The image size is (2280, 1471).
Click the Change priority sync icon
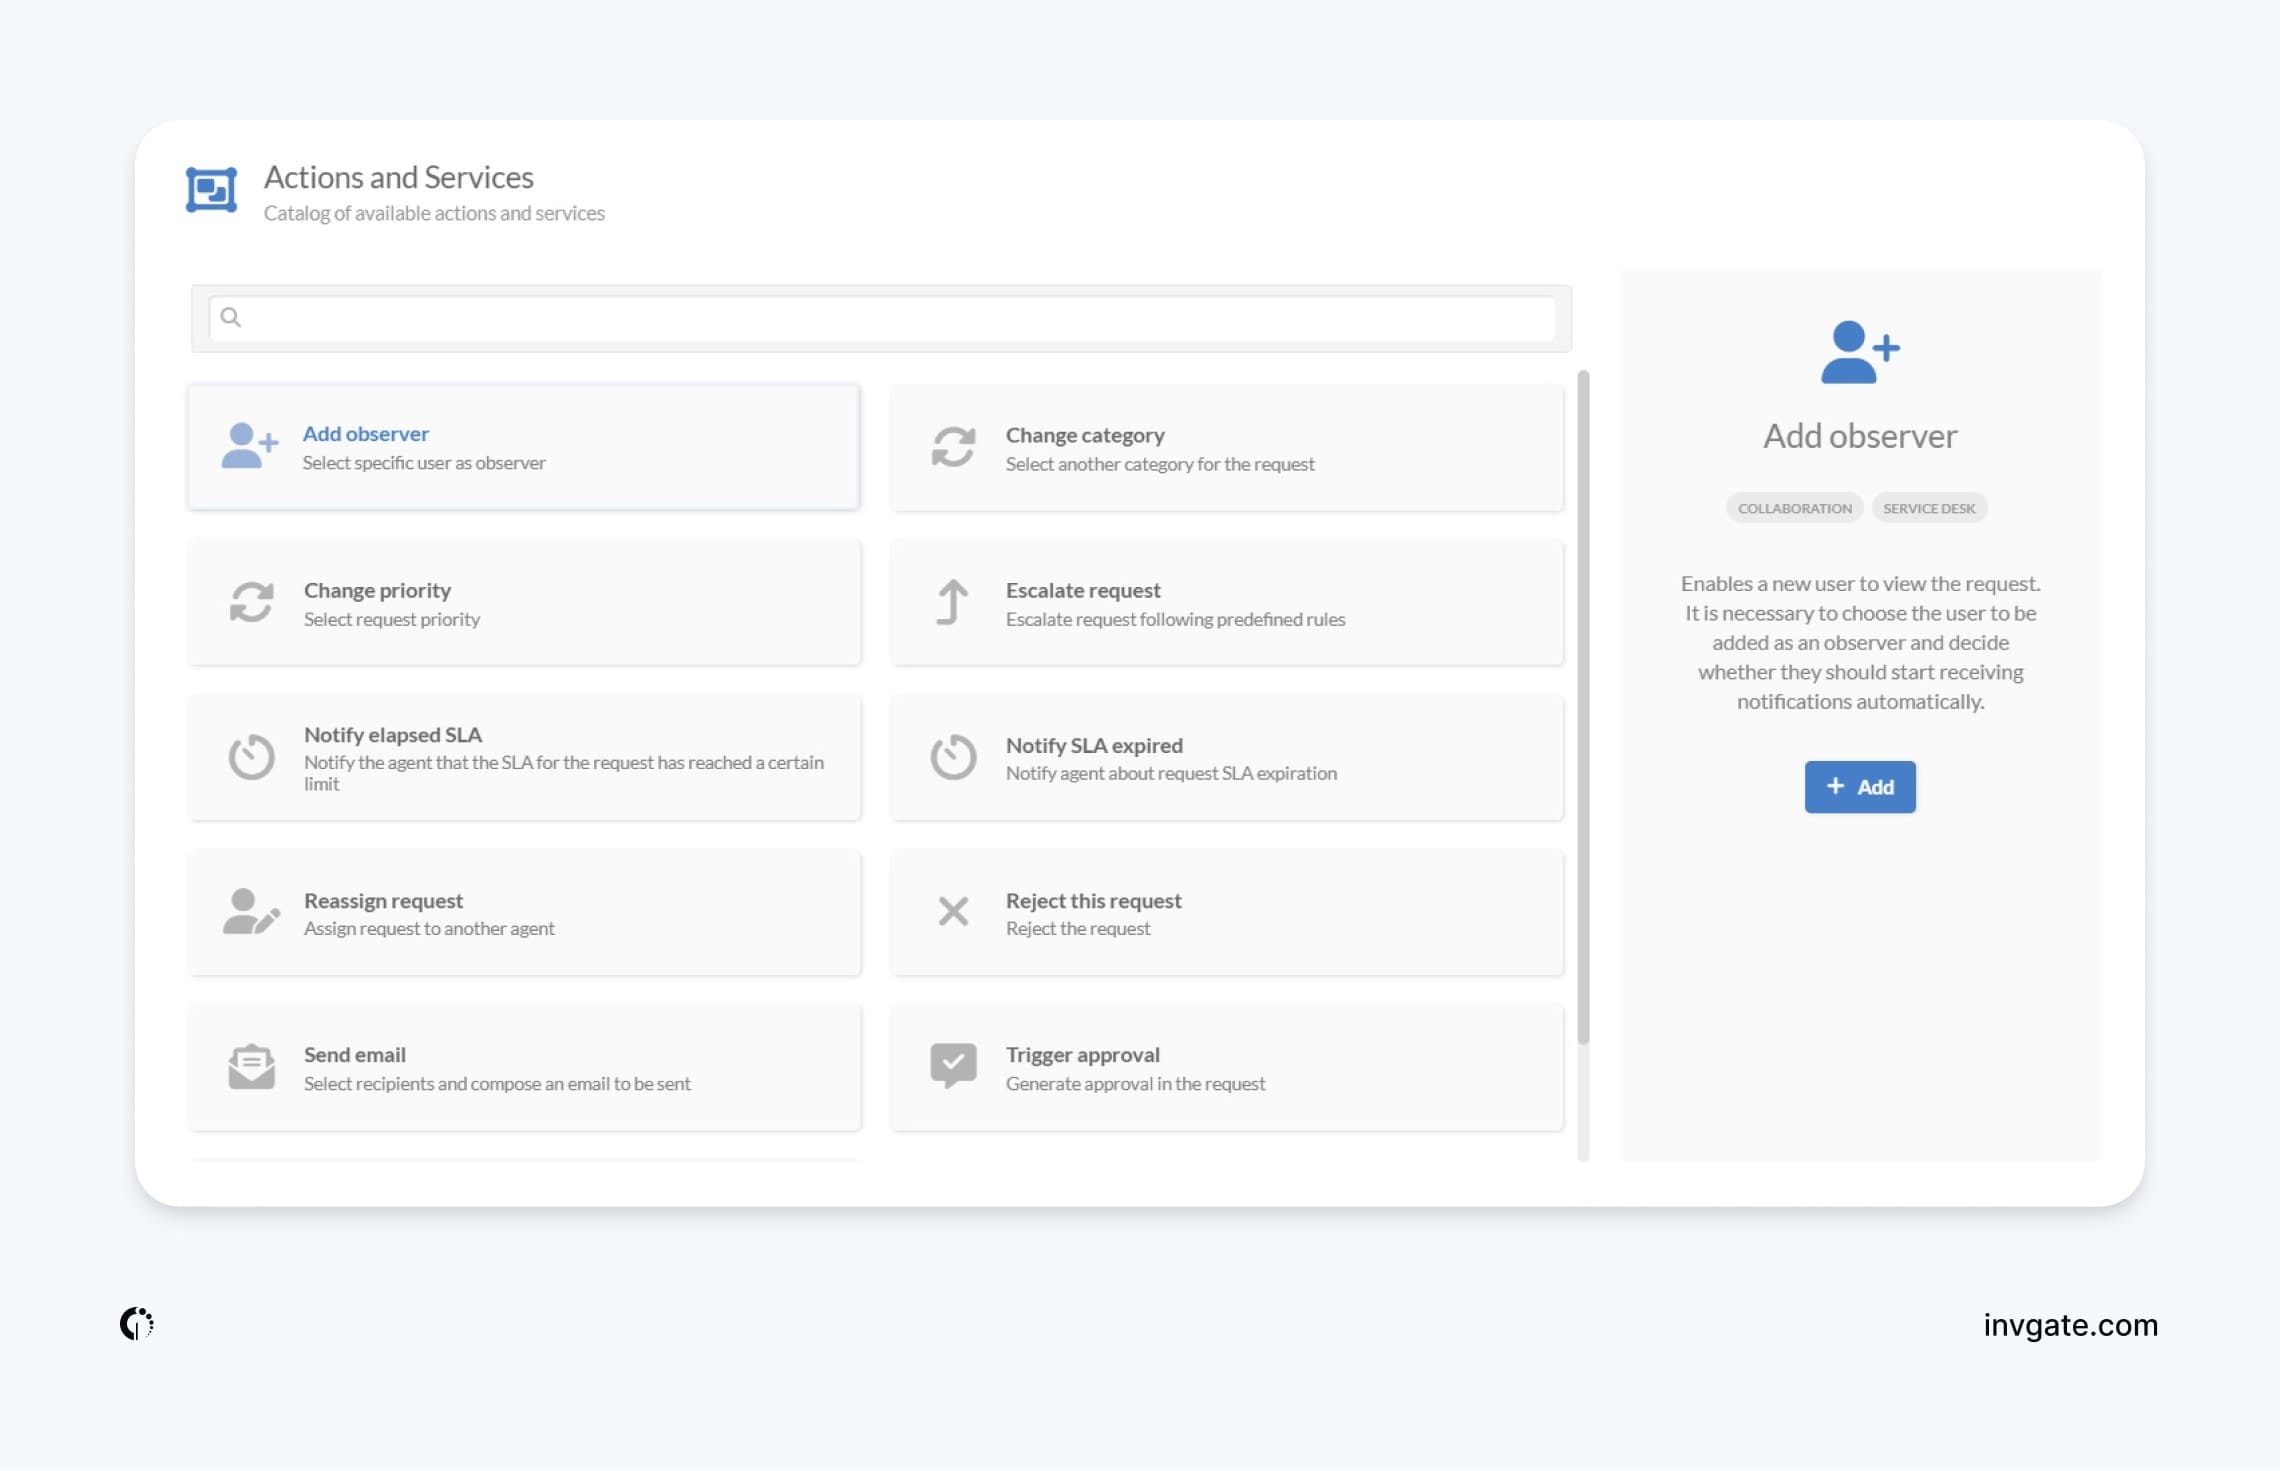(251, 602)
